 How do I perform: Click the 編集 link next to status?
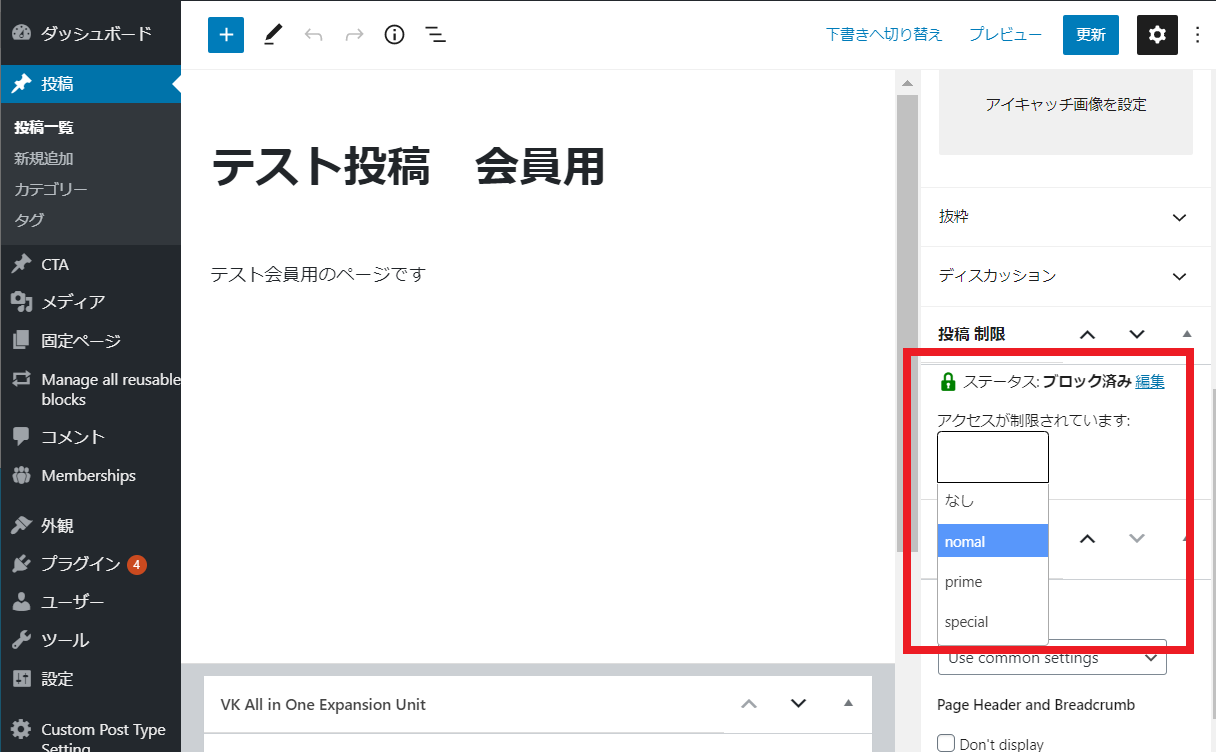pyautogui.click(x=1150, y=381)
